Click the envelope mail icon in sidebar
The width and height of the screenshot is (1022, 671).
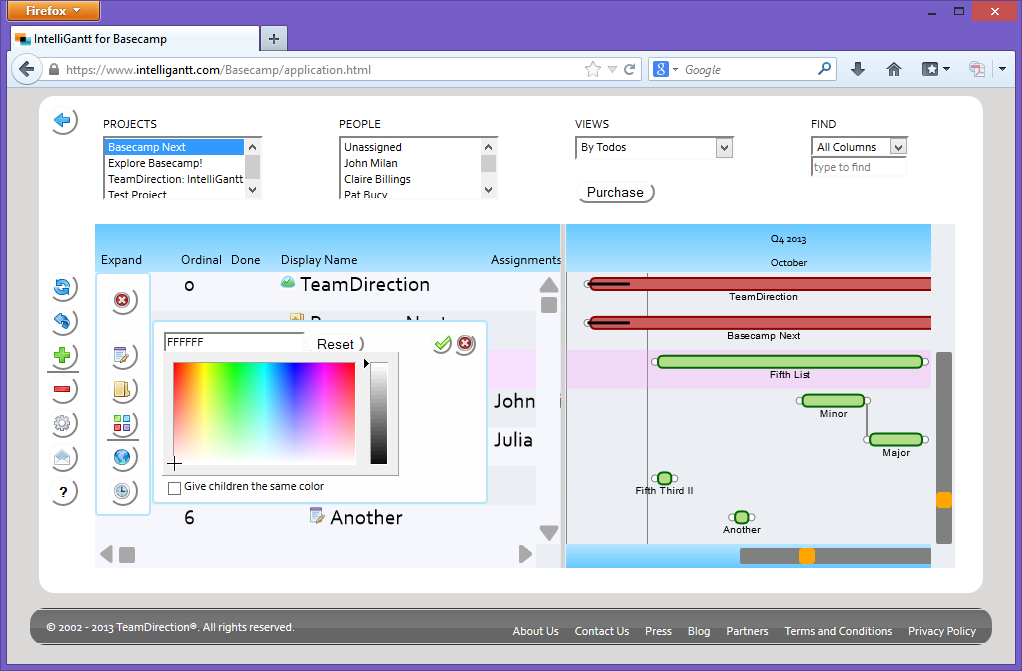coord(62,457)
